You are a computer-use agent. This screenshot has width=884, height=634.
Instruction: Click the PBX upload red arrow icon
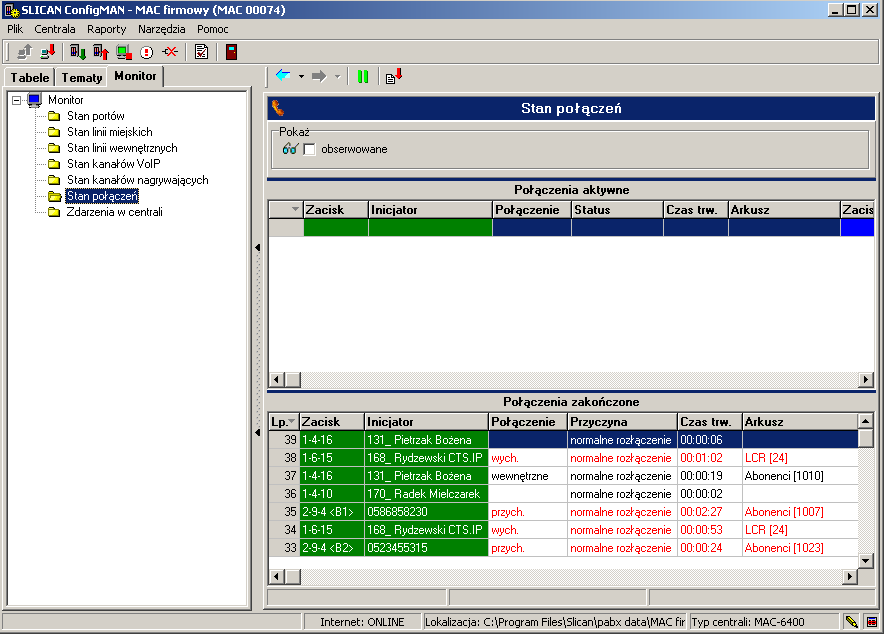pyautogui.click(x=101, y=52)
